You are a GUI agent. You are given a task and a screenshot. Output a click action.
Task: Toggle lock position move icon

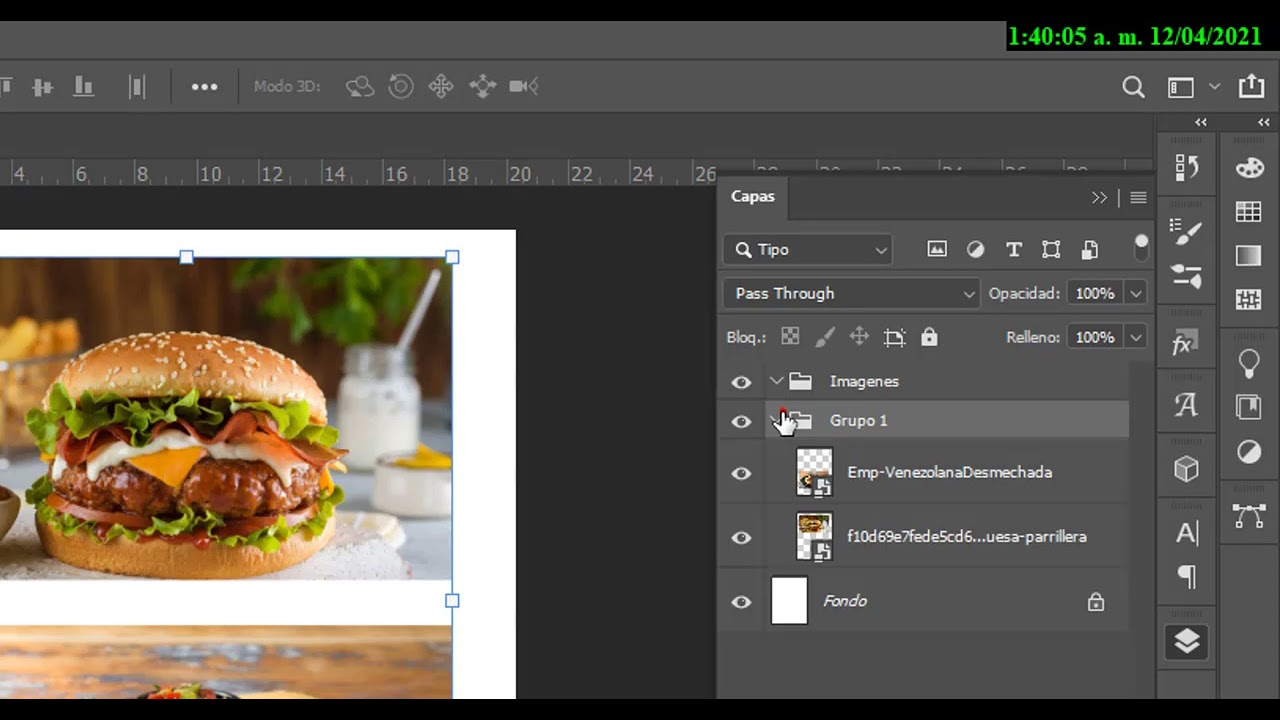tap(859, 337)
